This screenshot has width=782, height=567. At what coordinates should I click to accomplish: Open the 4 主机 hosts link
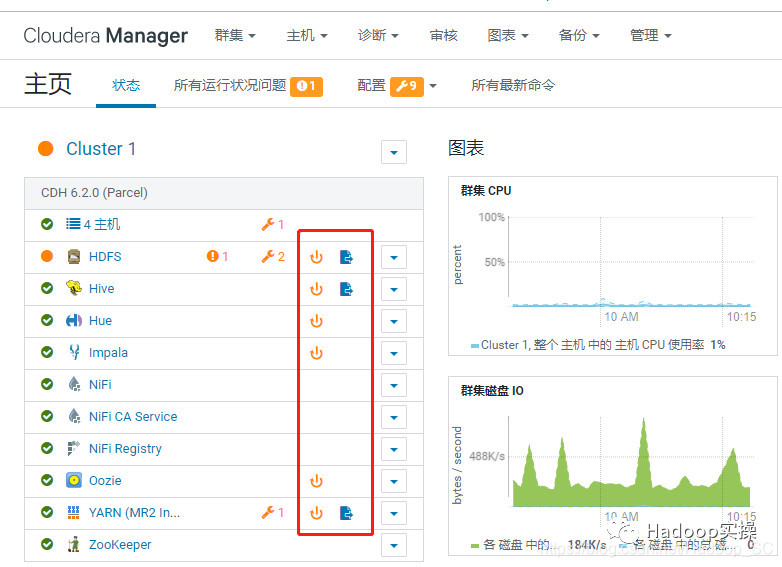coord(102,224)
